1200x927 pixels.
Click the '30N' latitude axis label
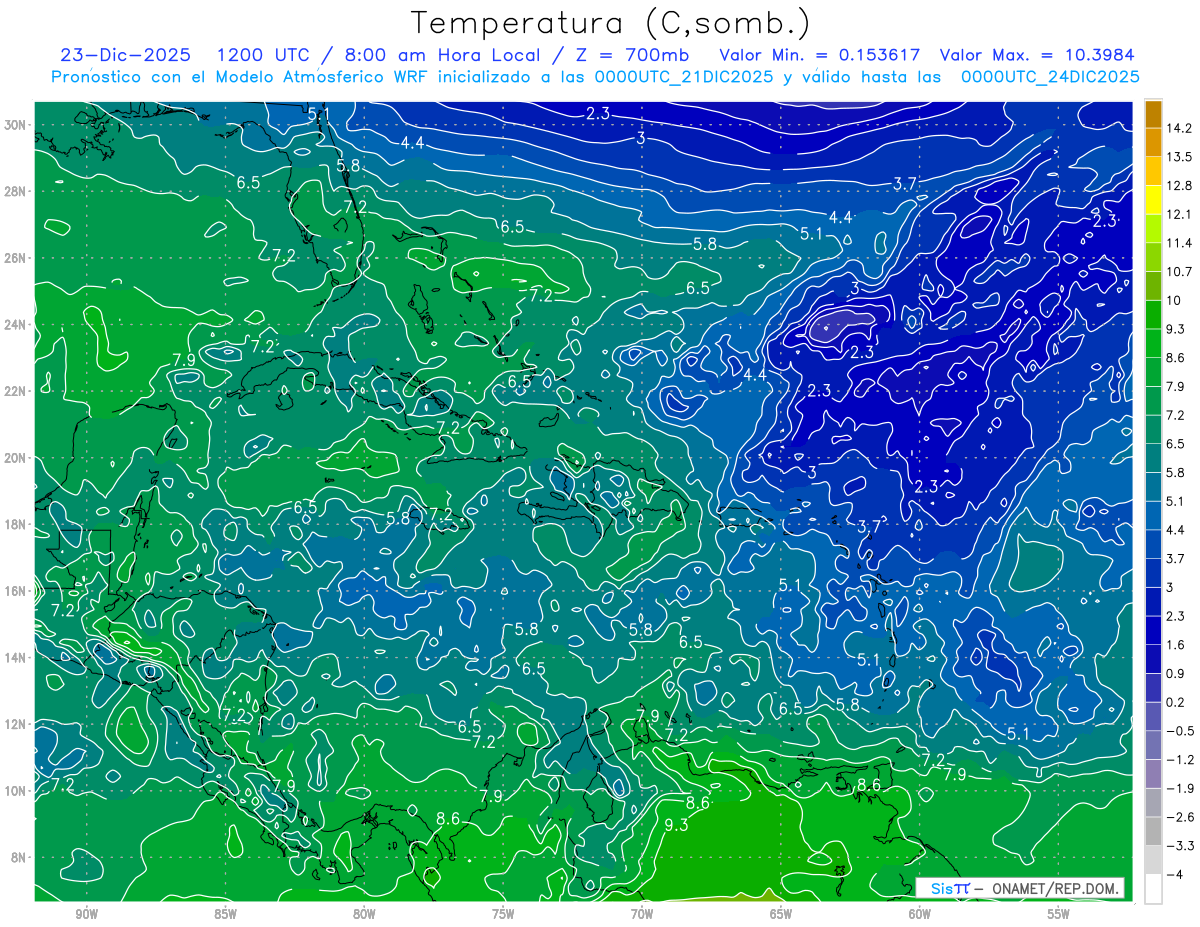16,125
